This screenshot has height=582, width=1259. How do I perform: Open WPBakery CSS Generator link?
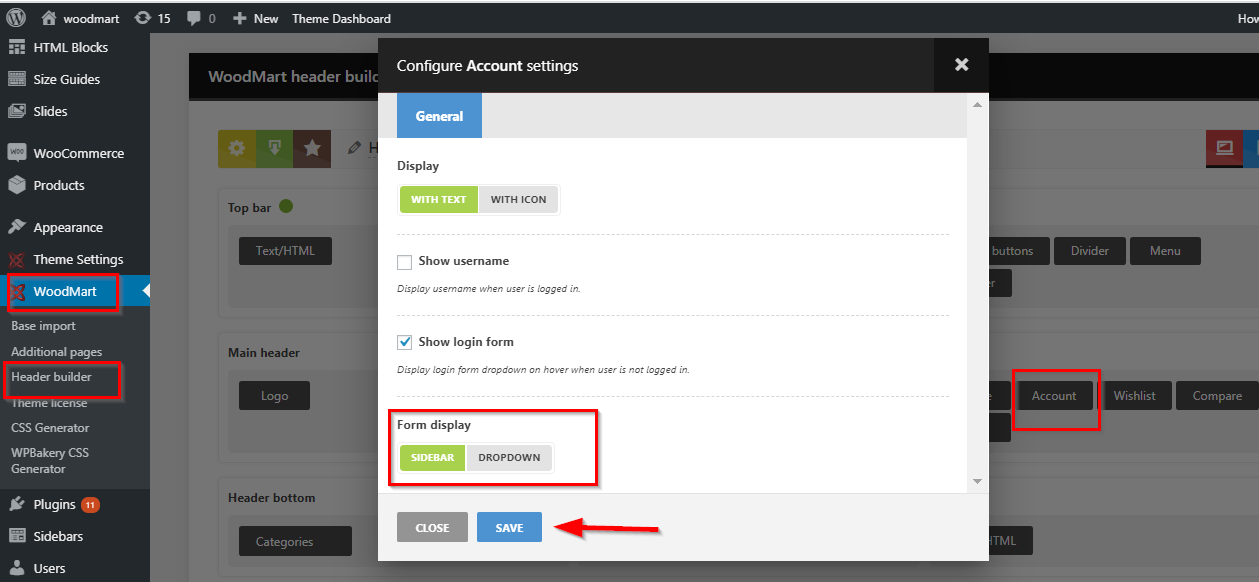tap(50, 460)
